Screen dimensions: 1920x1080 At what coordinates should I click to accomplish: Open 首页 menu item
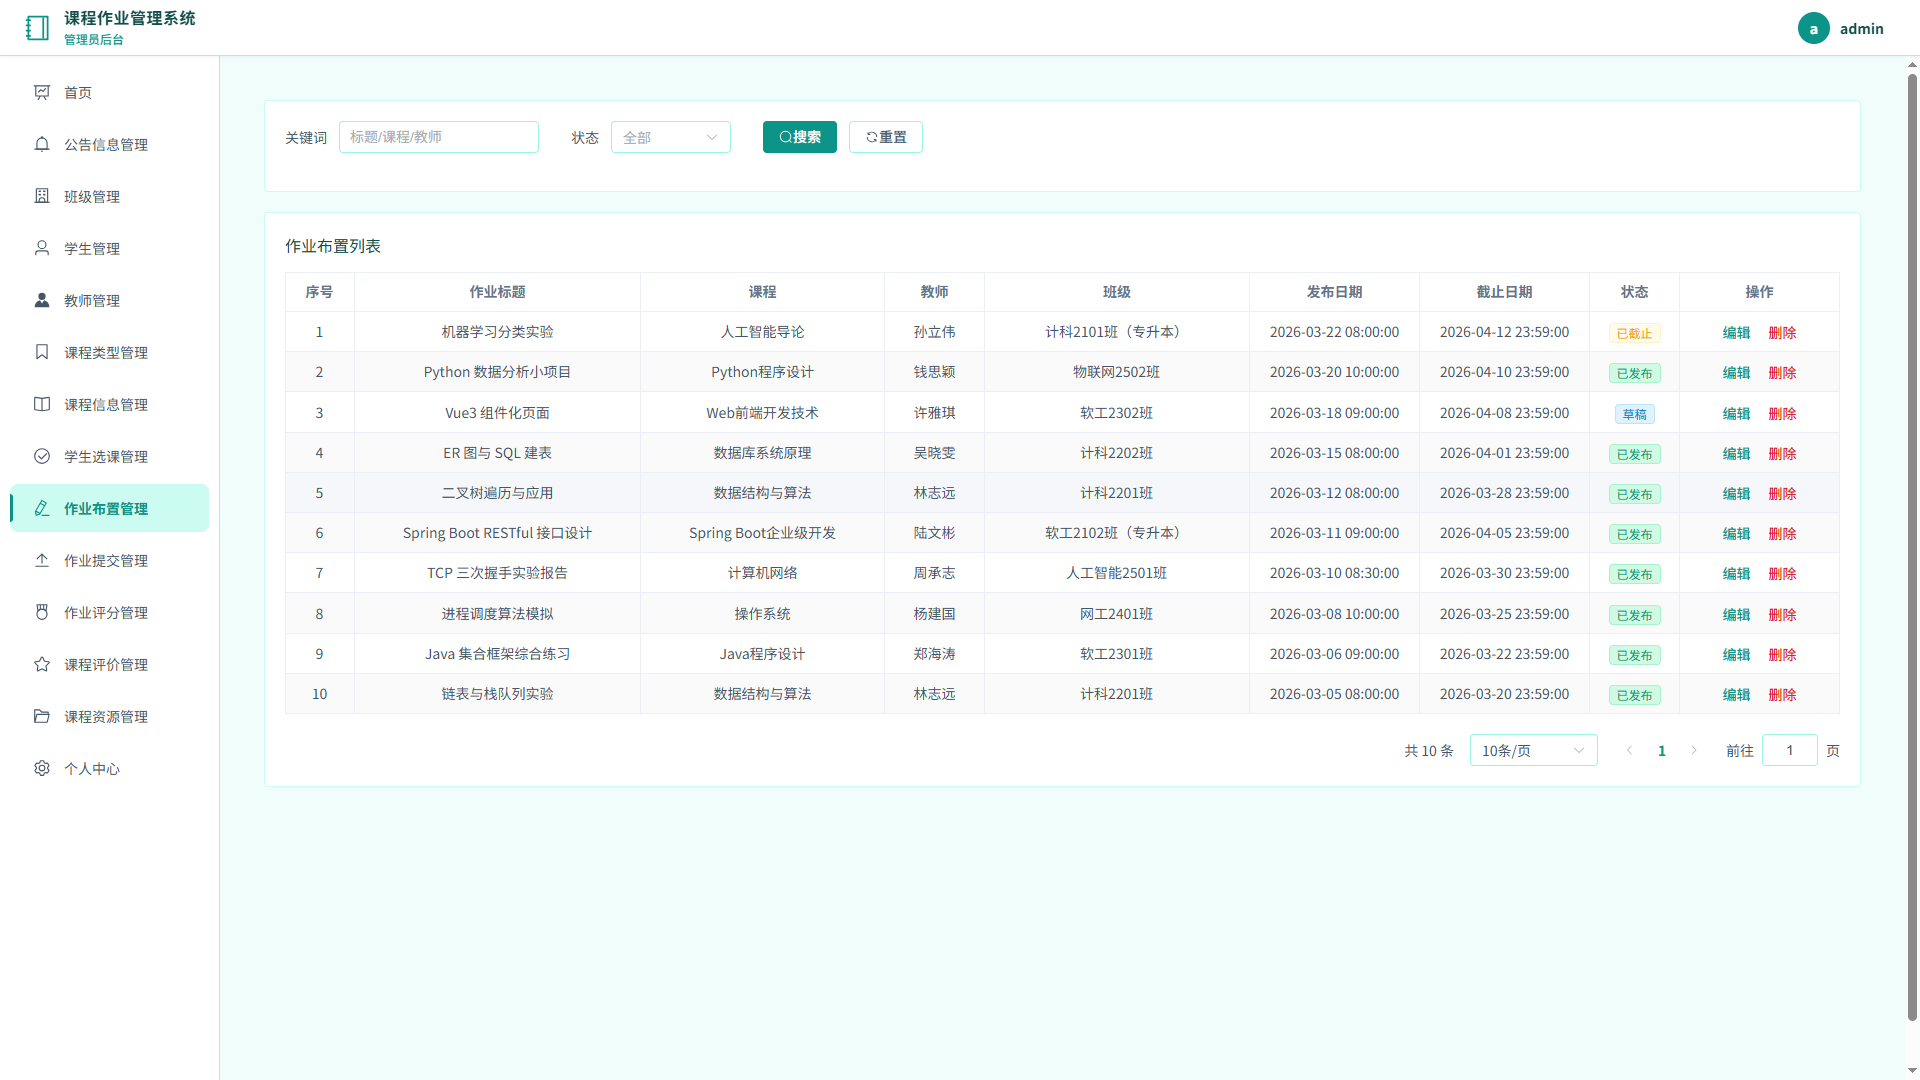[110, 92]
